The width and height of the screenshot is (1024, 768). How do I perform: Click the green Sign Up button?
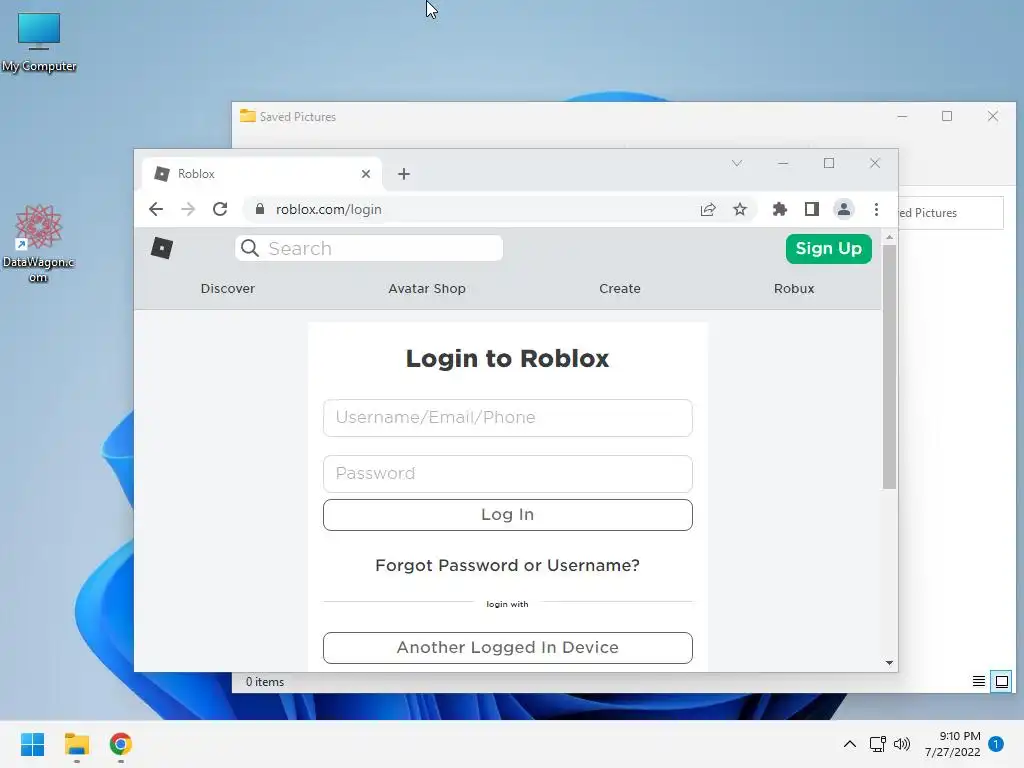pyautogui.click(x=829, y=249)
